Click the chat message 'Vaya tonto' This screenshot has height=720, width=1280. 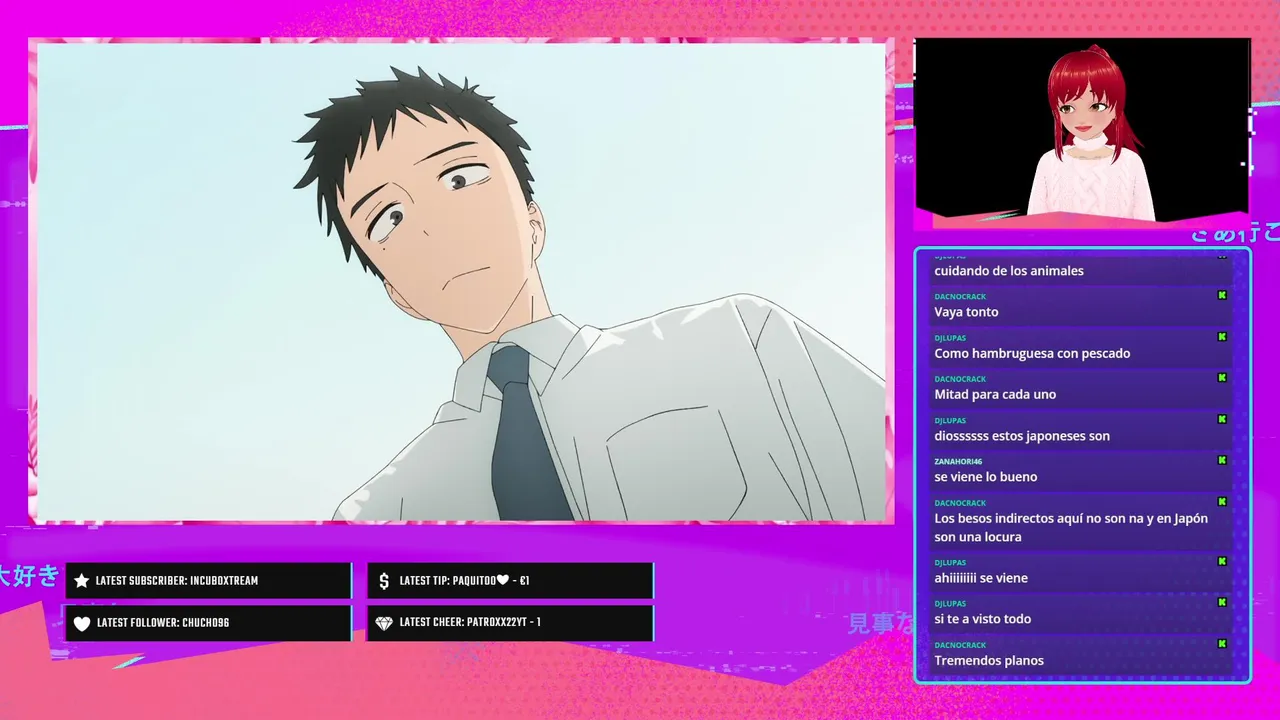point(966,312)
